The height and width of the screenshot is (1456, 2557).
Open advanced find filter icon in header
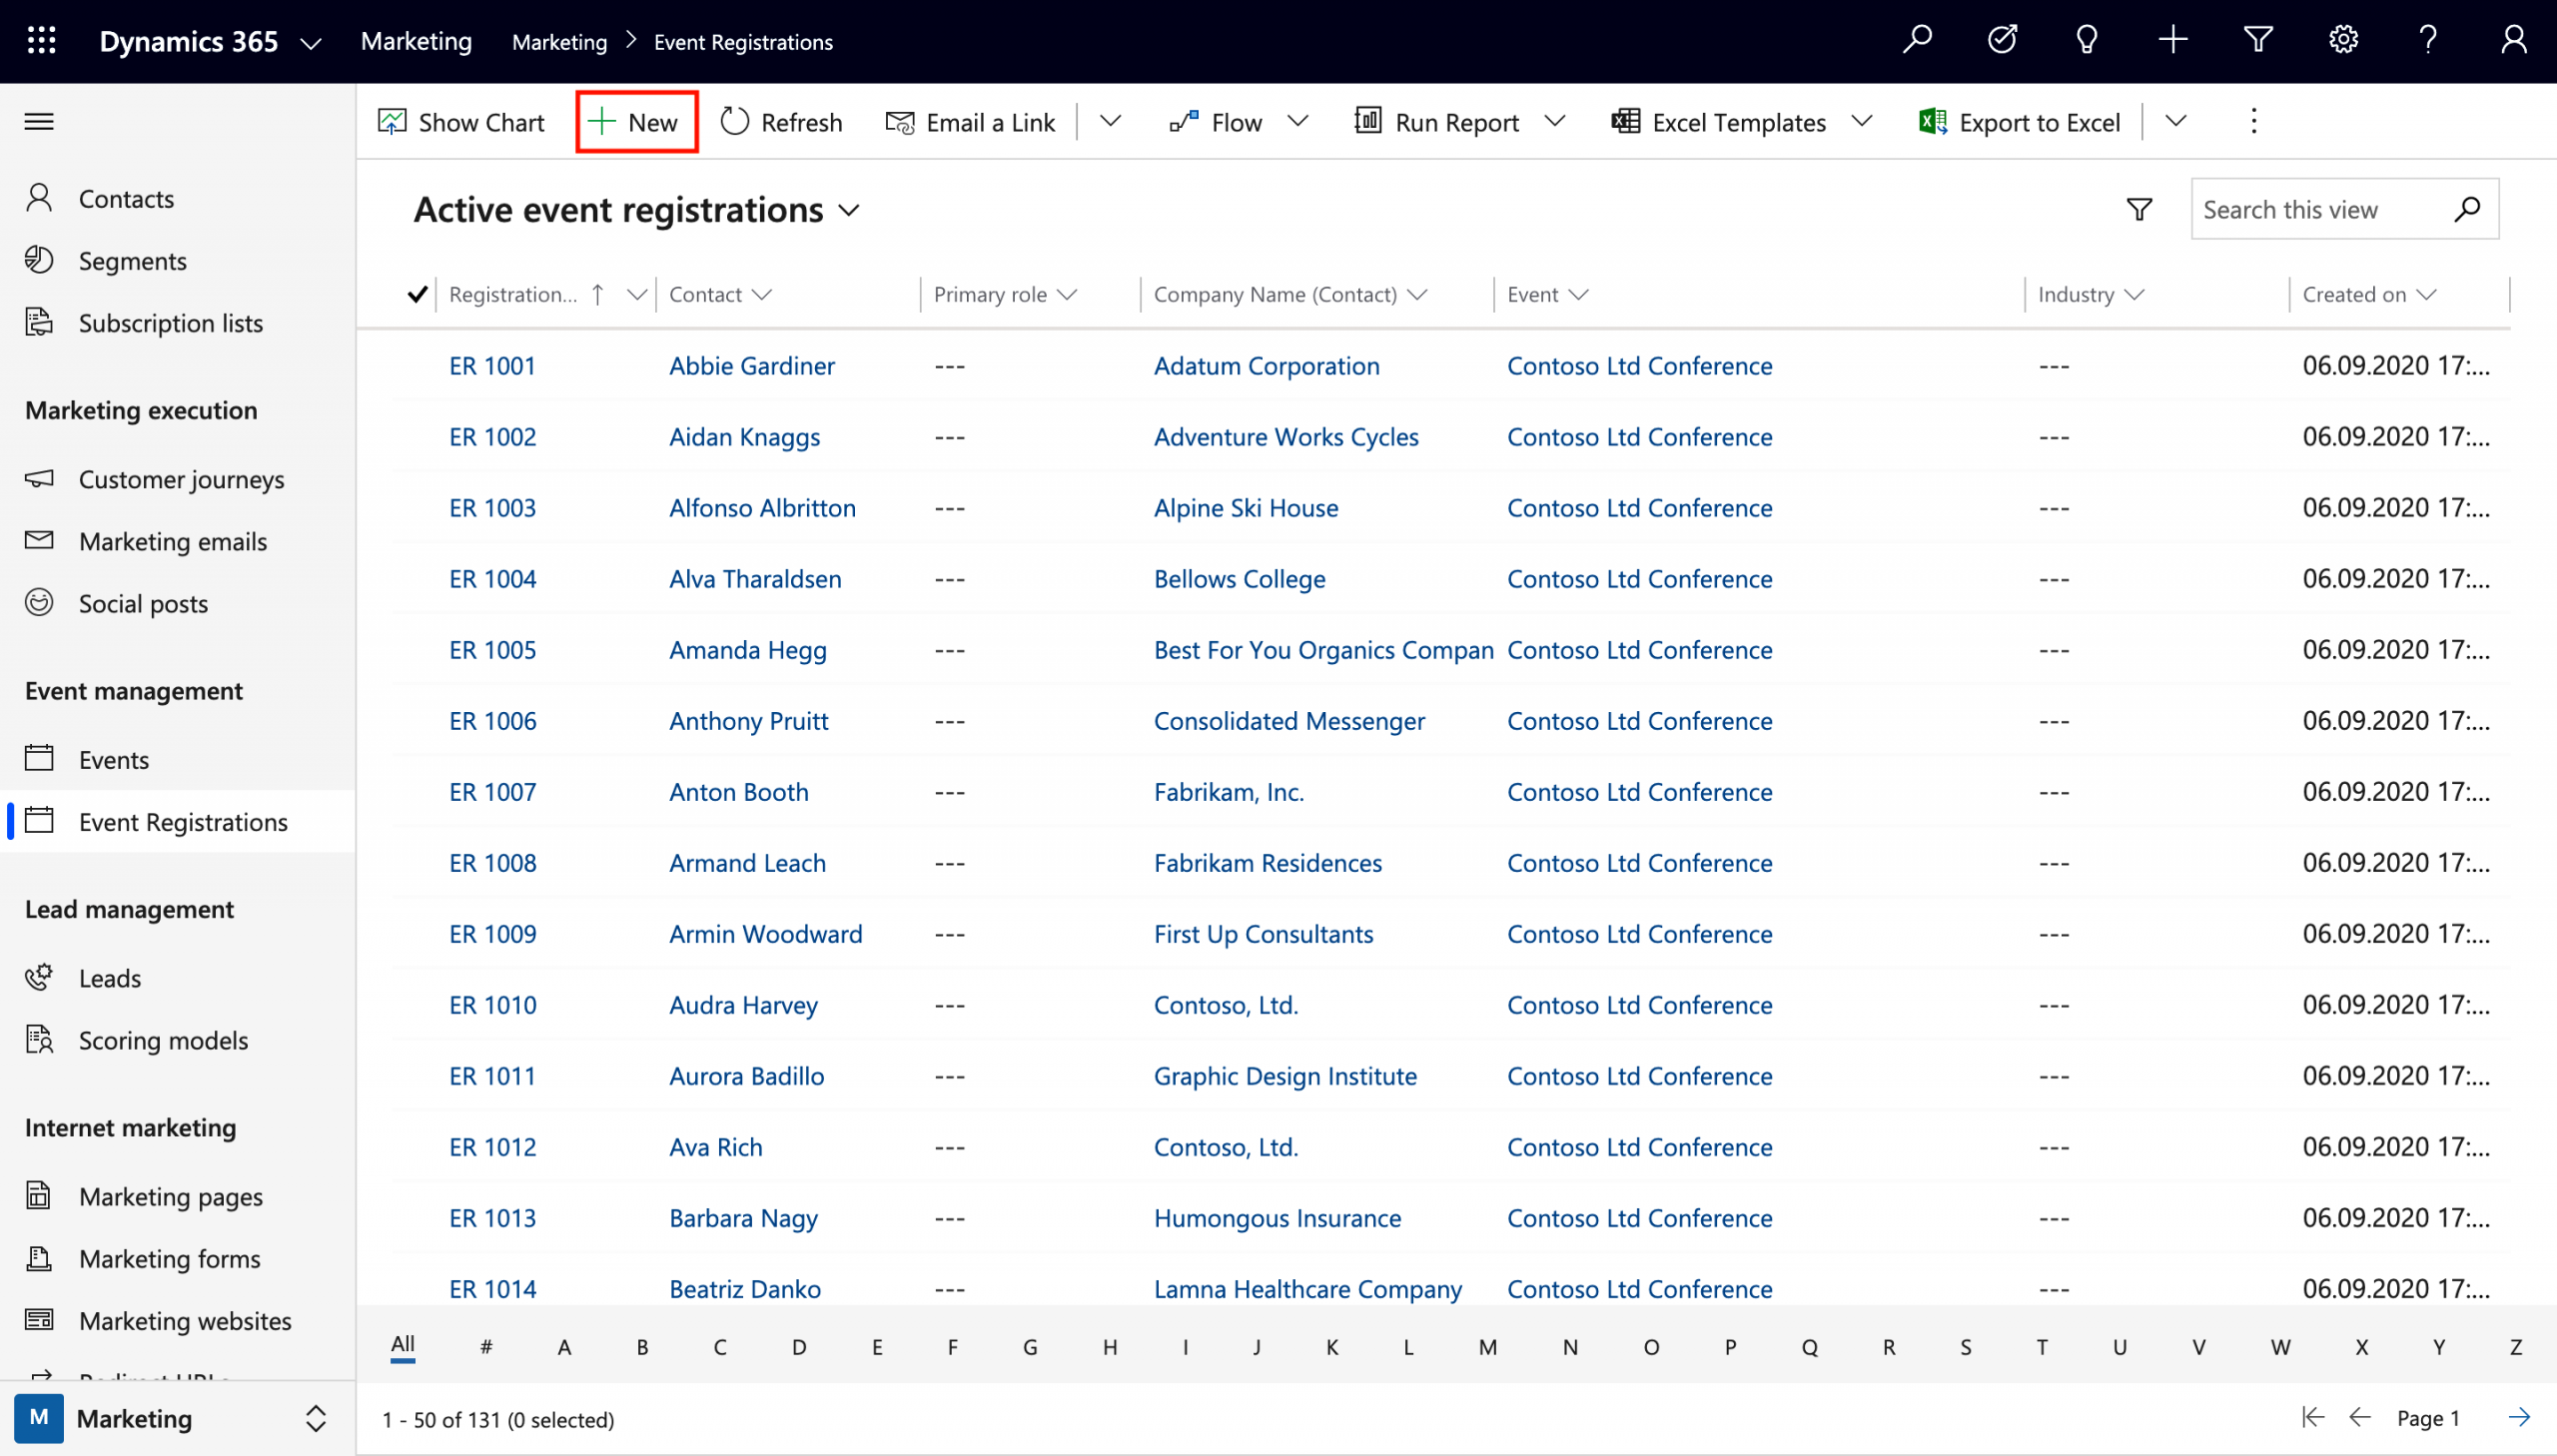[2258, 41]
